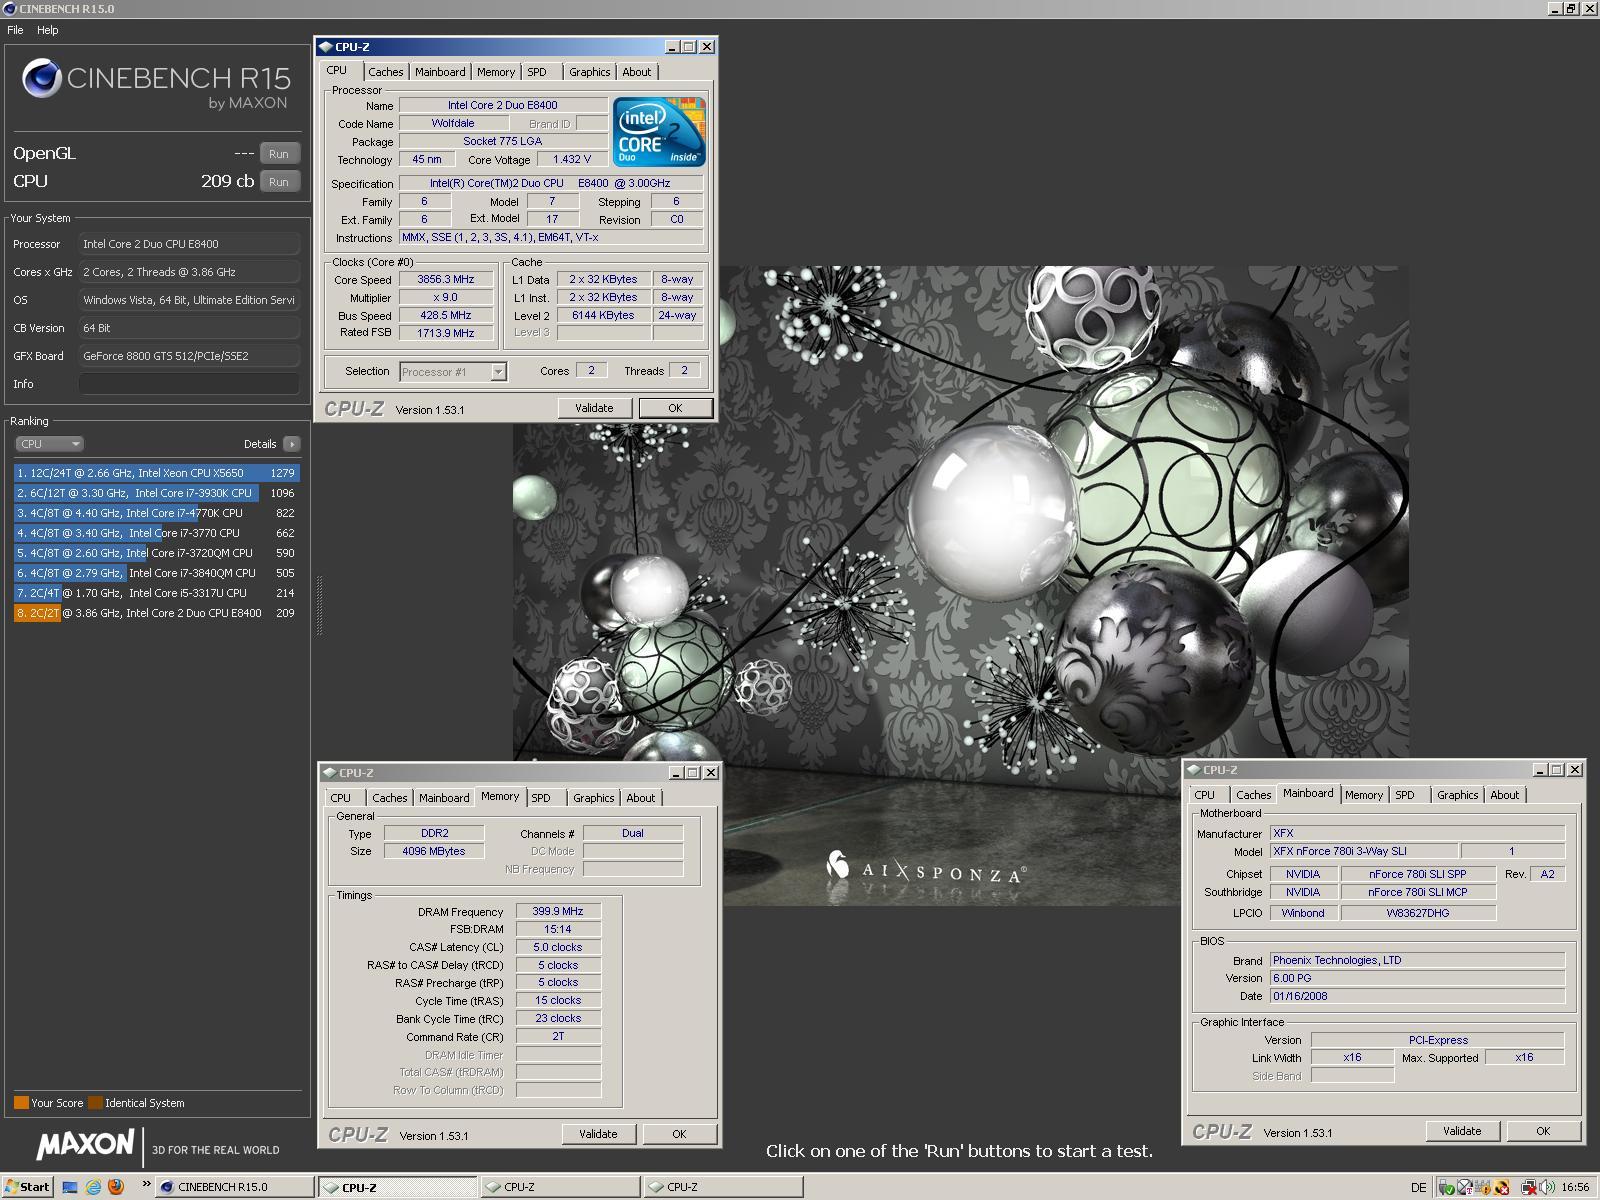Select the Intel Core i5-3317U ranking row
This screenshot has height=1200, width=1600.
click(157, 593)
